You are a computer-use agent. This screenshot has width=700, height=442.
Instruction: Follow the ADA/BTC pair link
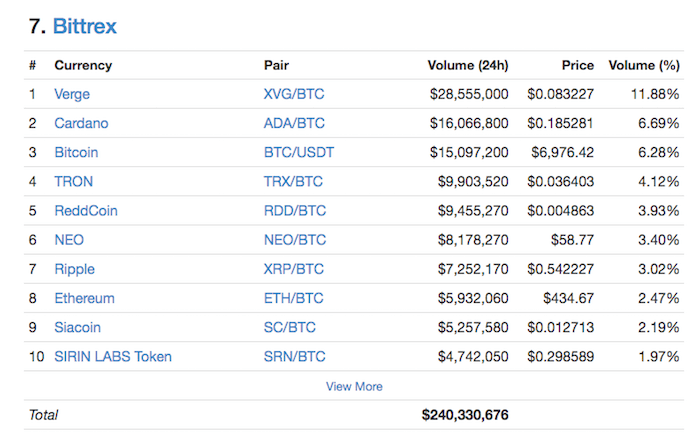click(x=294, y=123)
